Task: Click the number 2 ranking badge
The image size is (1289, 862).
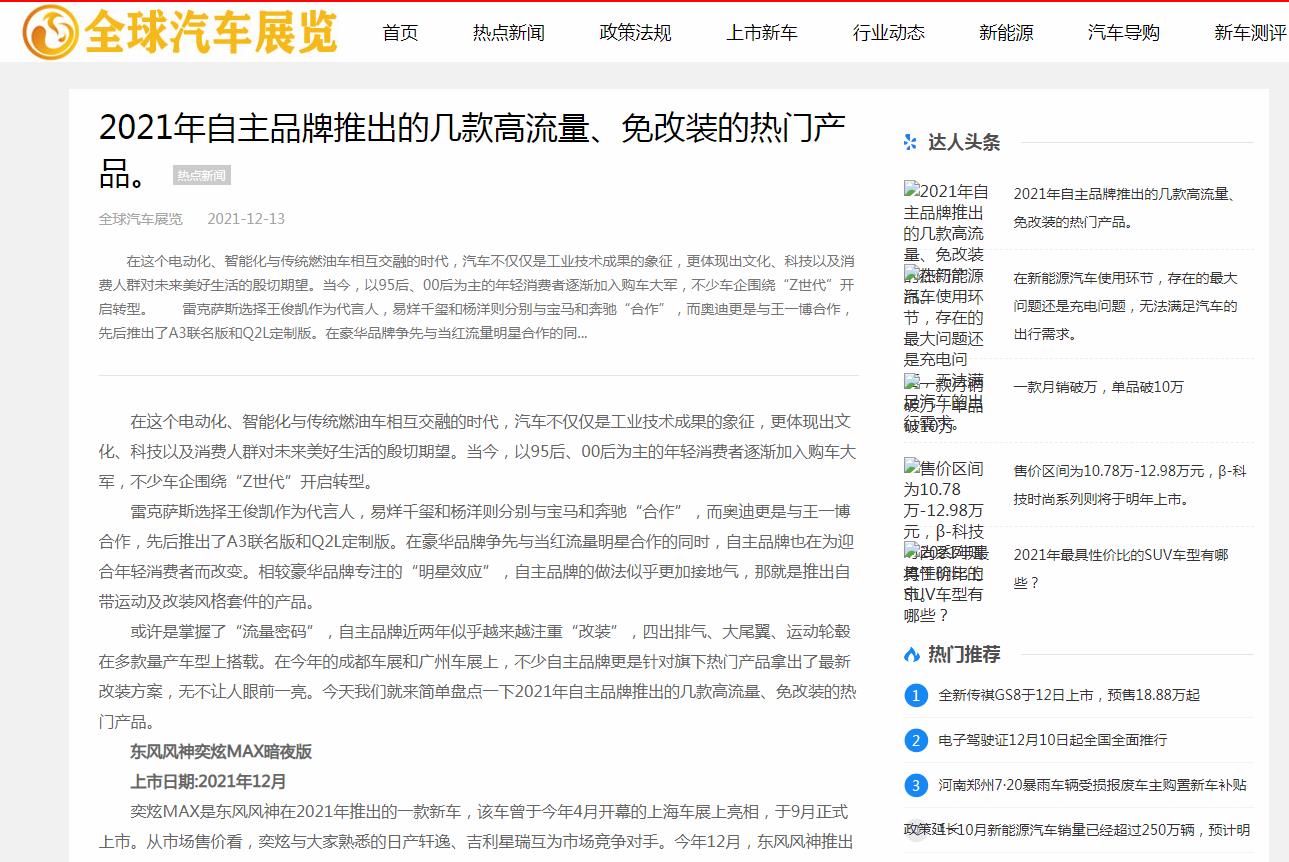Action: [x=916, y=740]
